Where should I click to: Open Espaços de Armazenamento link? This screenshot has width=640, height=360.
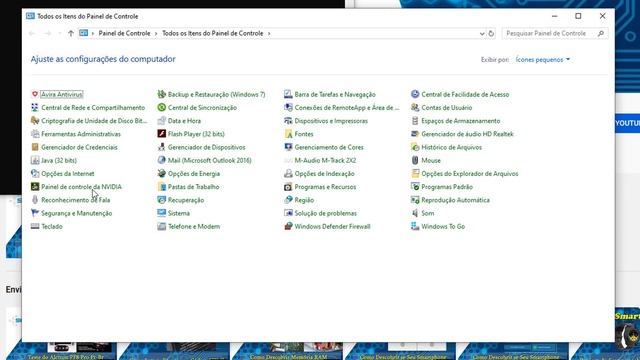(x=461, y=121)
